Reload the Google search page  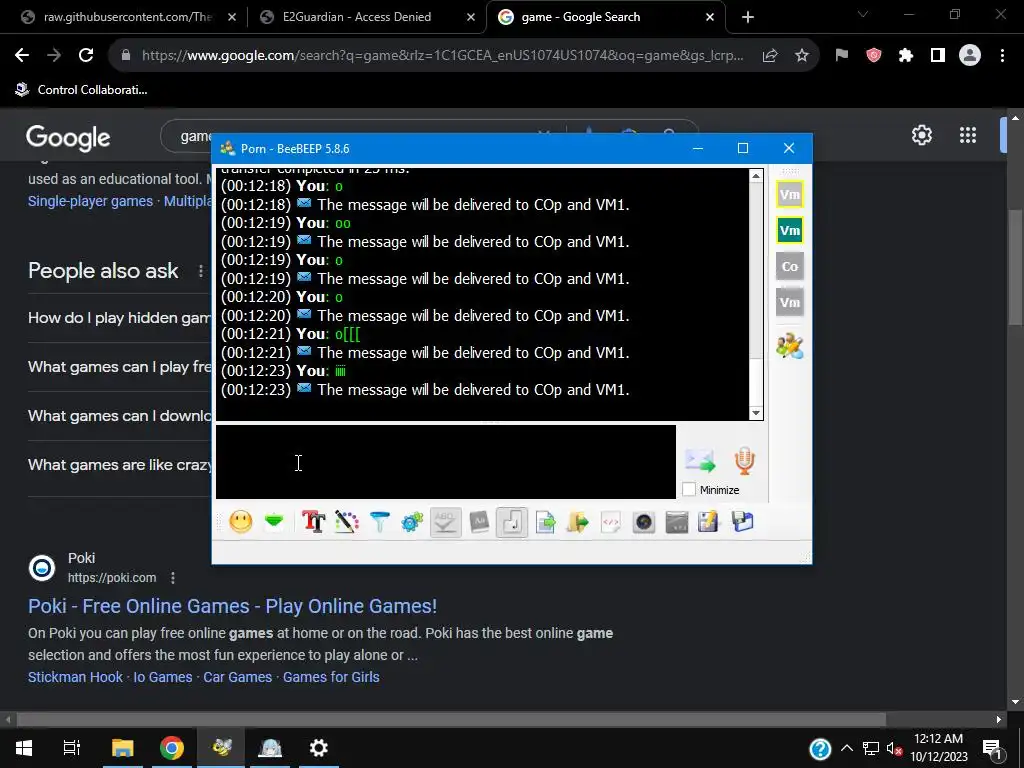pyautogui.click(x=86, y=56)
